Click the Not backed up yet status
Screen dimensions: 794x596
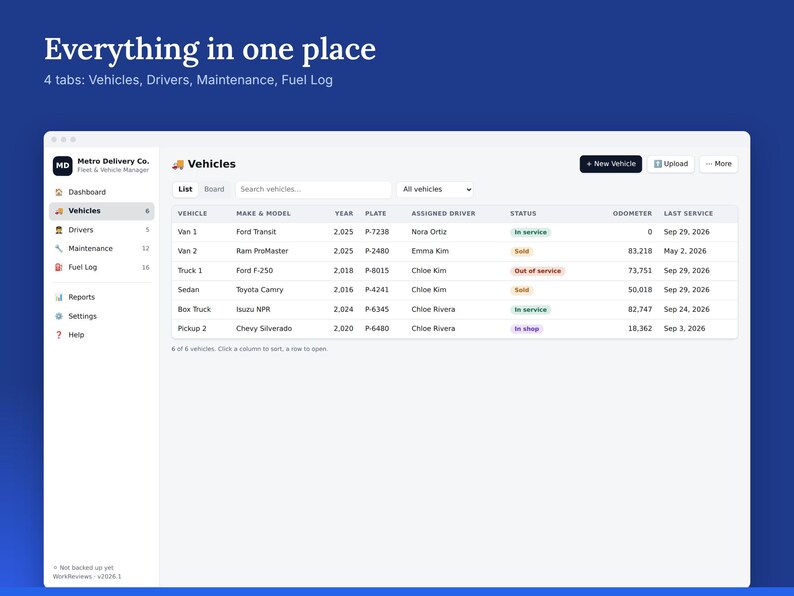pos(84,568)
